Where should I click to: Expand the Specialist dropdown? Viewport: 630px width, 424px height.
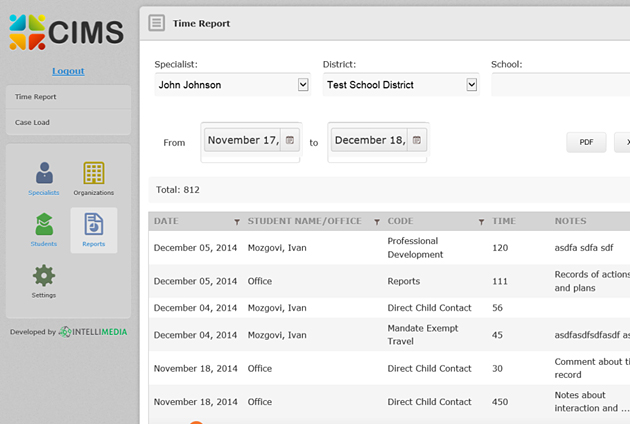tap(303, 85)
